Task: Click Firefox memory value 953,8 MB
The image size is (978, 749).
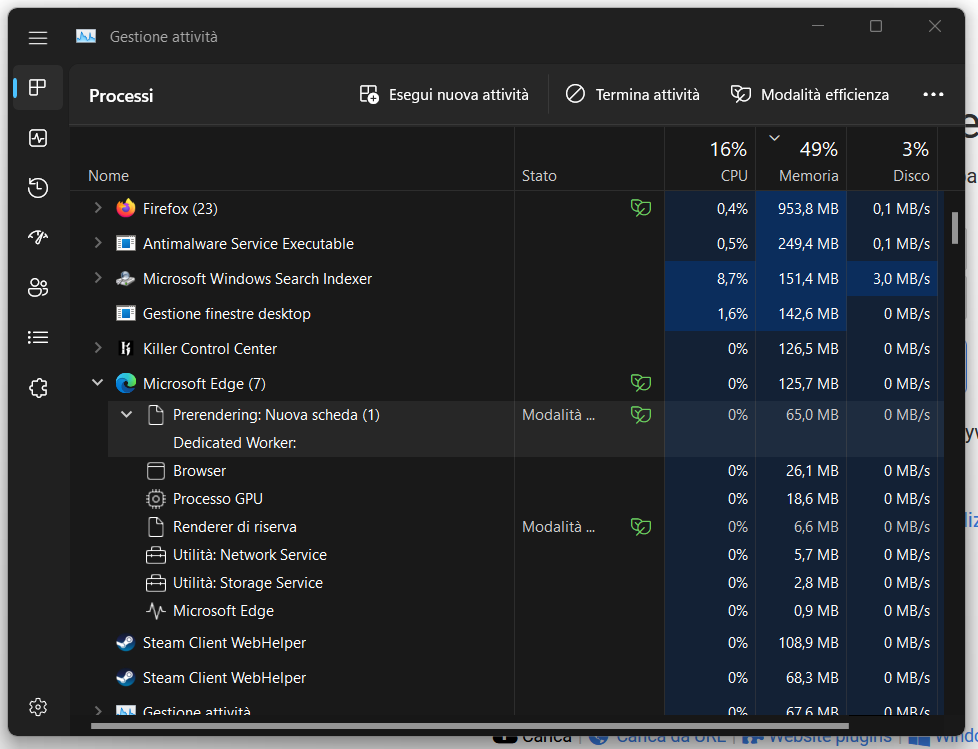Action: pos(808,209)
